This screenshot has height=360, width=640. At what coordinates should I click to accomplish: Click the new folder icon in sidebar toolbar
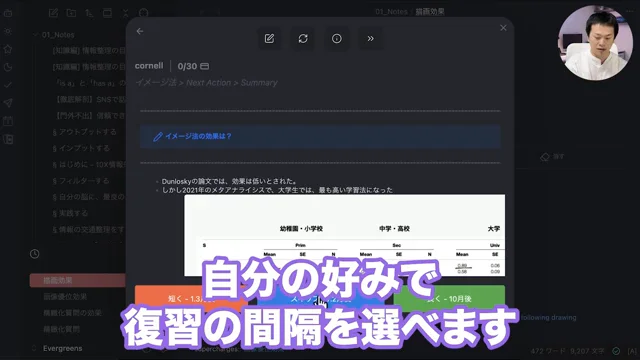pyautogui.click(x=71, y=13)
